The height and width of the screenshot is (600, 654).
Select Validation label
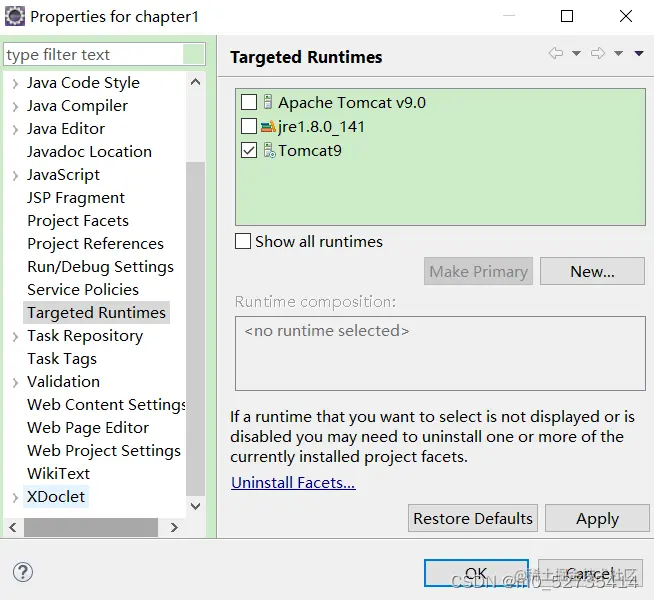click(x=63, y=382)
